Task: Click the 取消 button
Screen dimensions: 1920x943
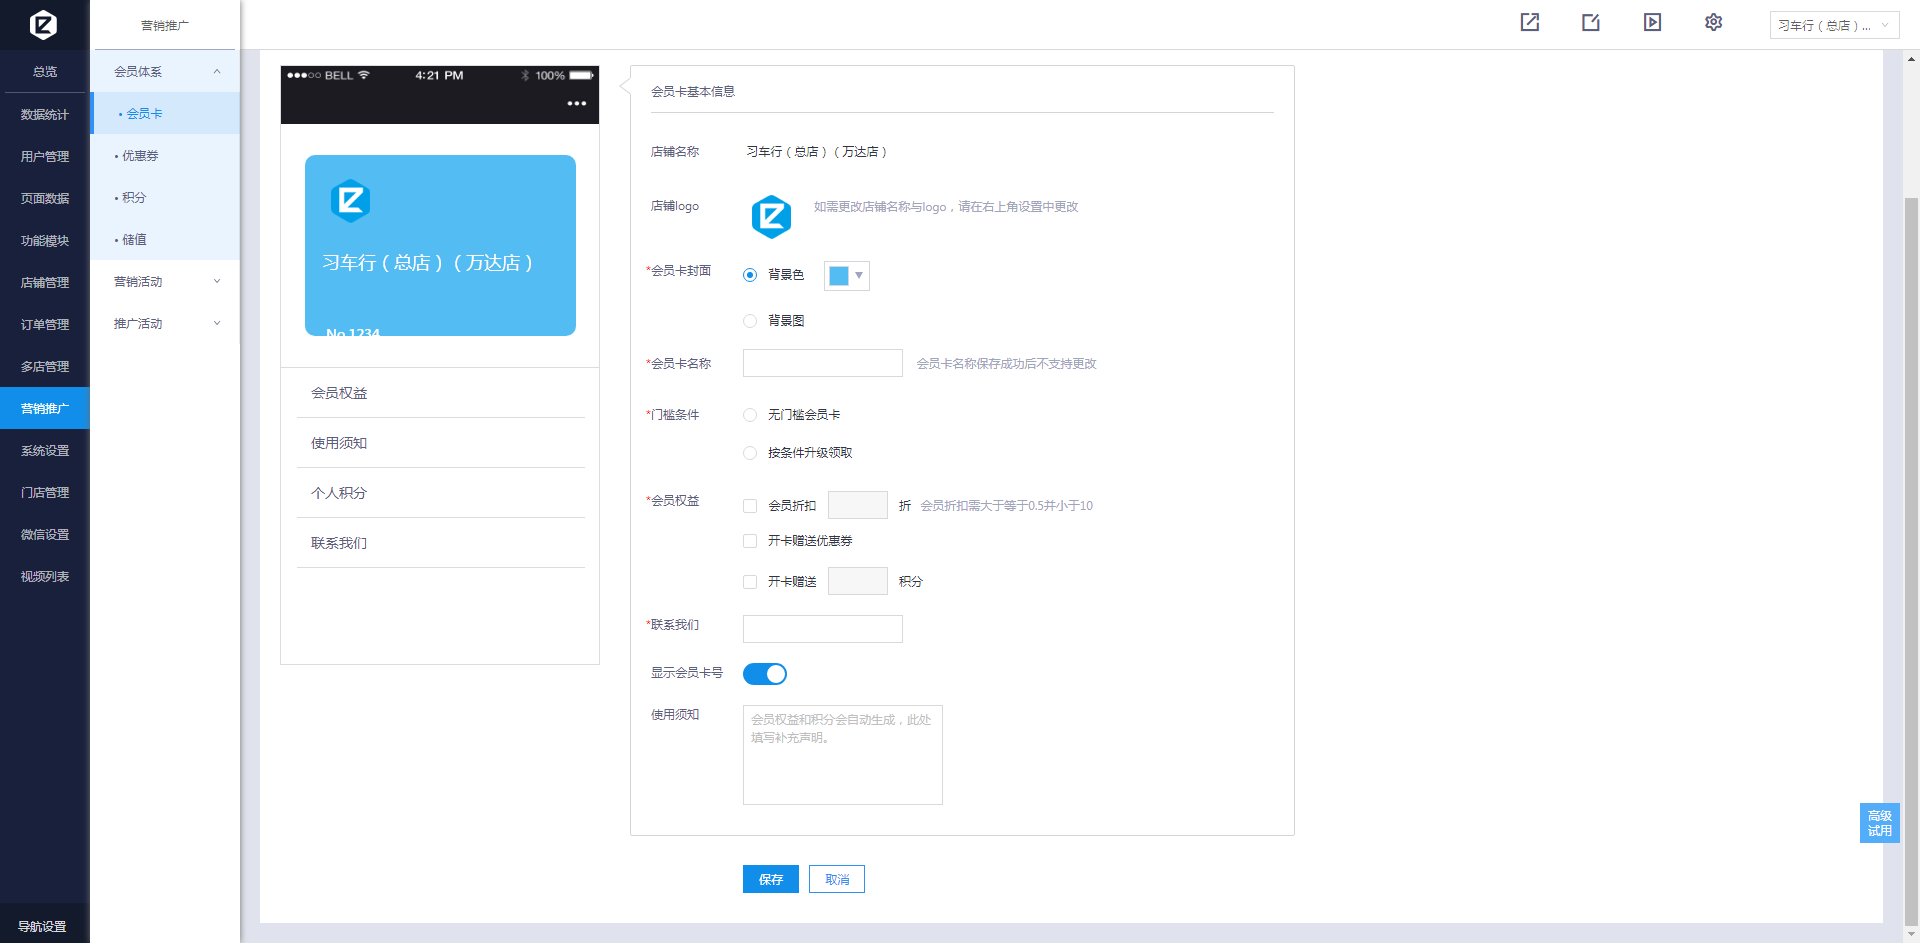Action: [x=836, y=879]
